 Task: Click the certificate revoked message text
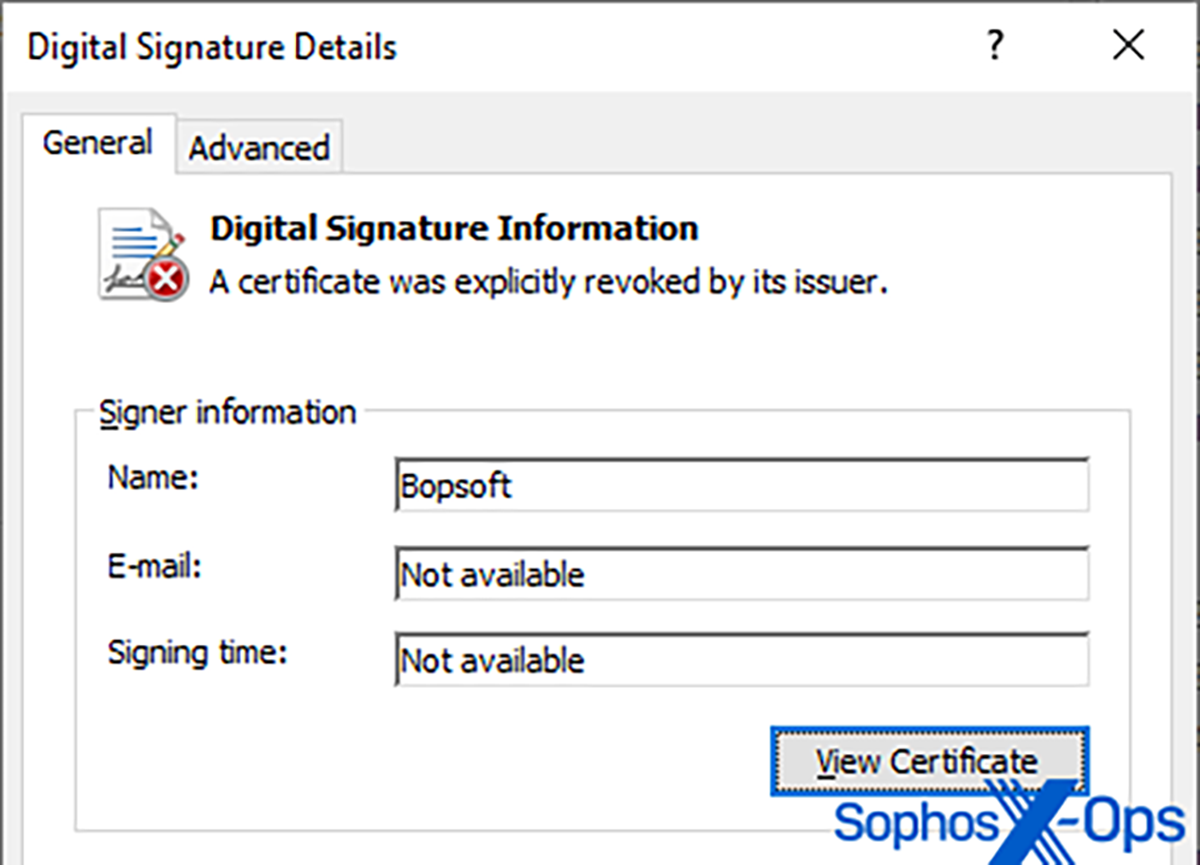(x=549, y=283)
